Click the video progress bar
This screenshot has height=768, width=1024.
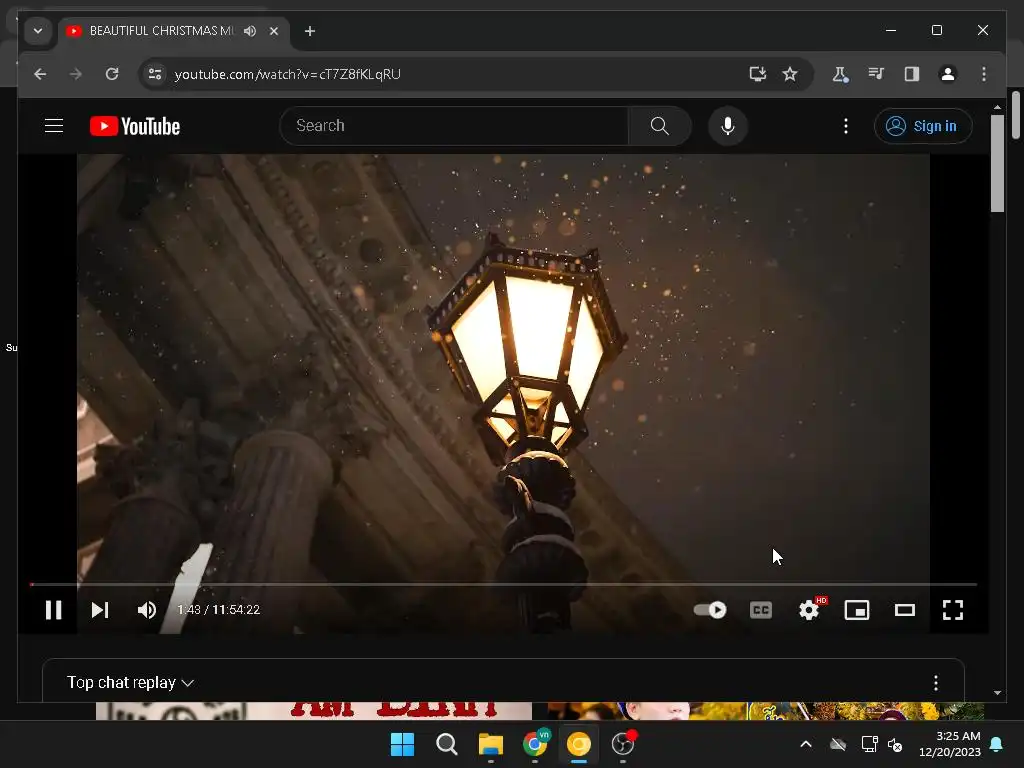point(503,584)
